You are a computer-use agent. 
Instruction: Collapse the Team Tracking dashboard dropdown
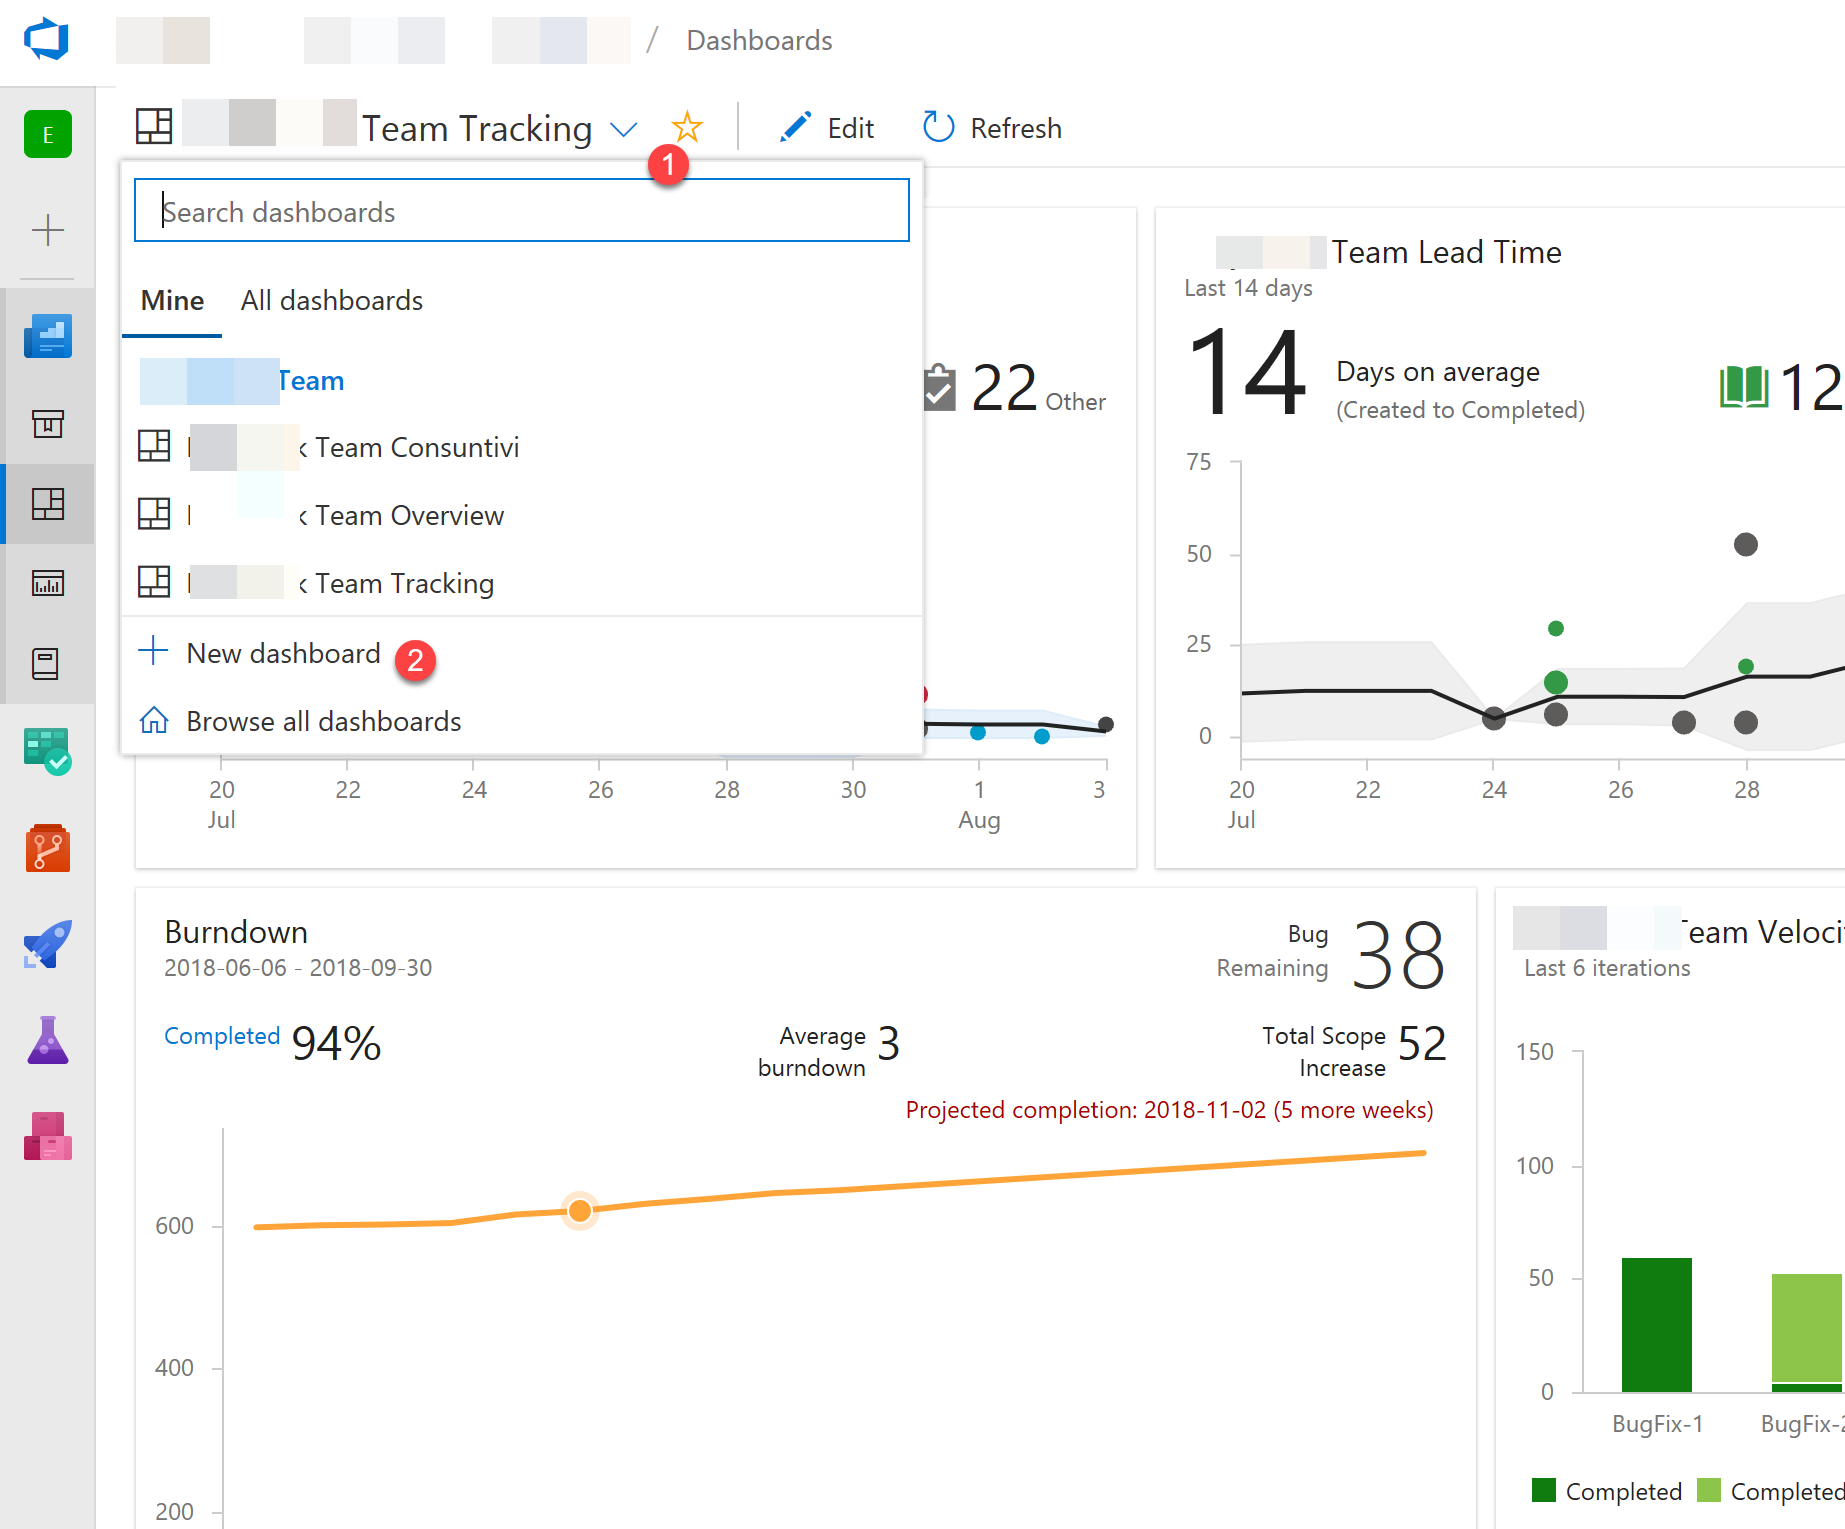[623, 130]
